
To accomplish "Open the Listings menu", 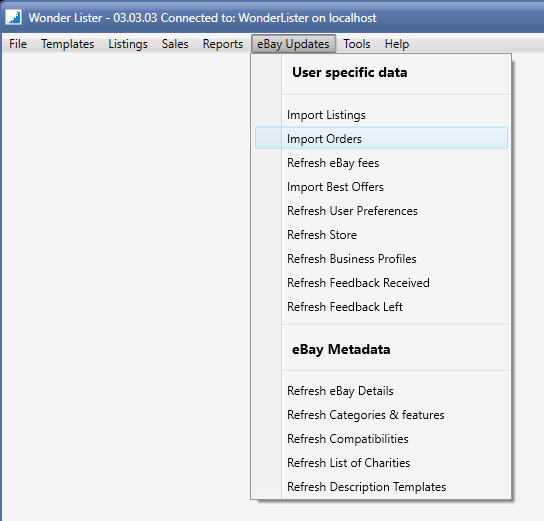I will coord(128,44).
